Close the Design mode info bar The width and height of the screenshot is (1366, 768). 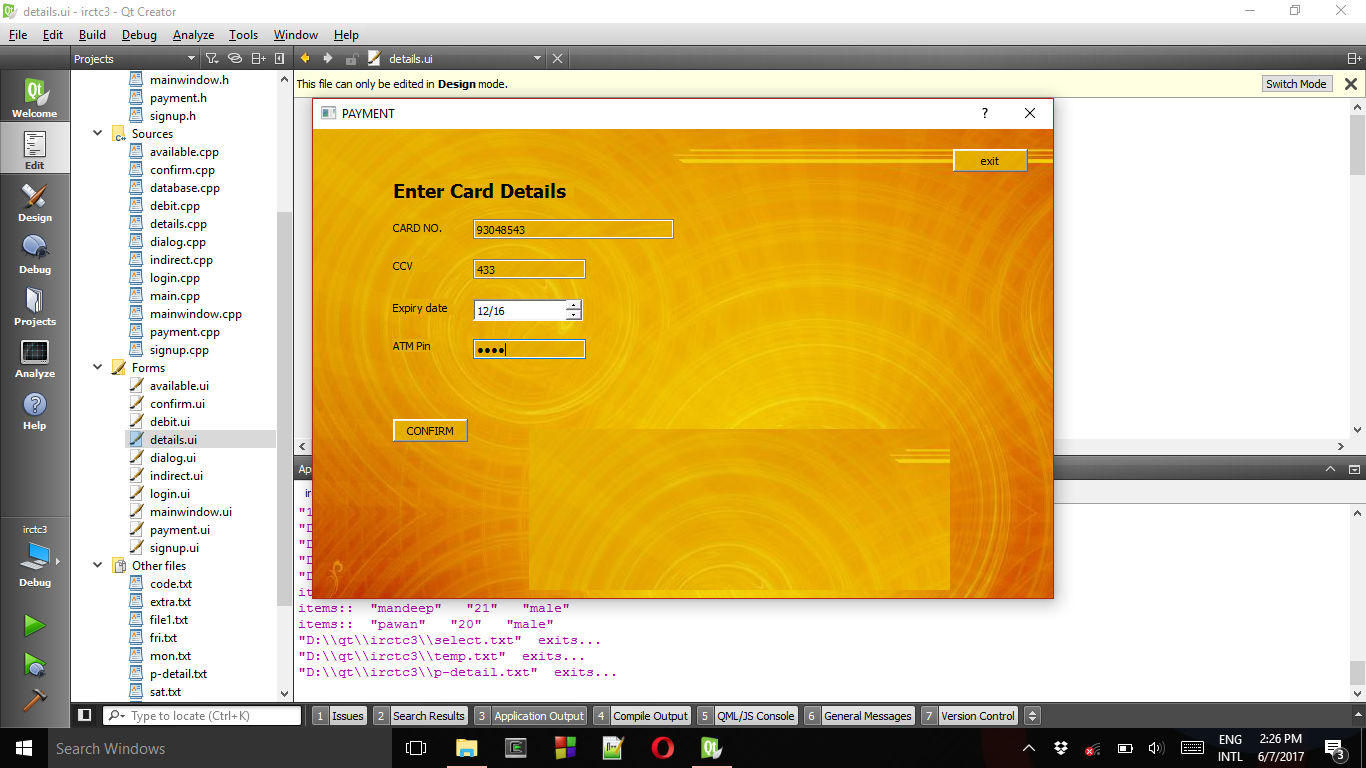tap(1351, 84)
